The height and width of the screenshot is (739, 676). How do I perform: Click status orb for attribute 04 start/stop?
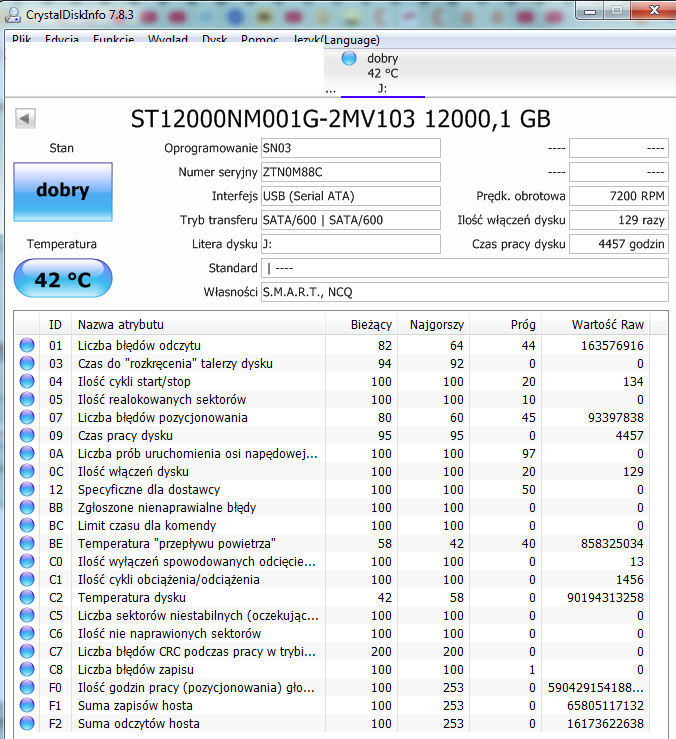[x=27, y=381]
